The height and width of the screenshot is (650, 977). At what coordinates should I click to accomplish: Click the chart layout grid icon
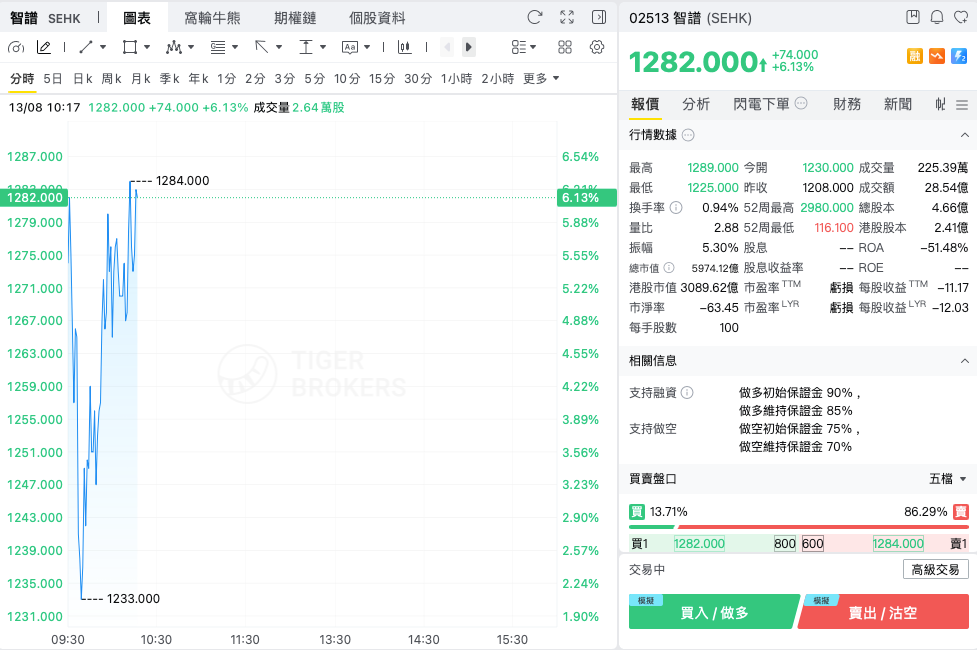(x=565, y=47)
